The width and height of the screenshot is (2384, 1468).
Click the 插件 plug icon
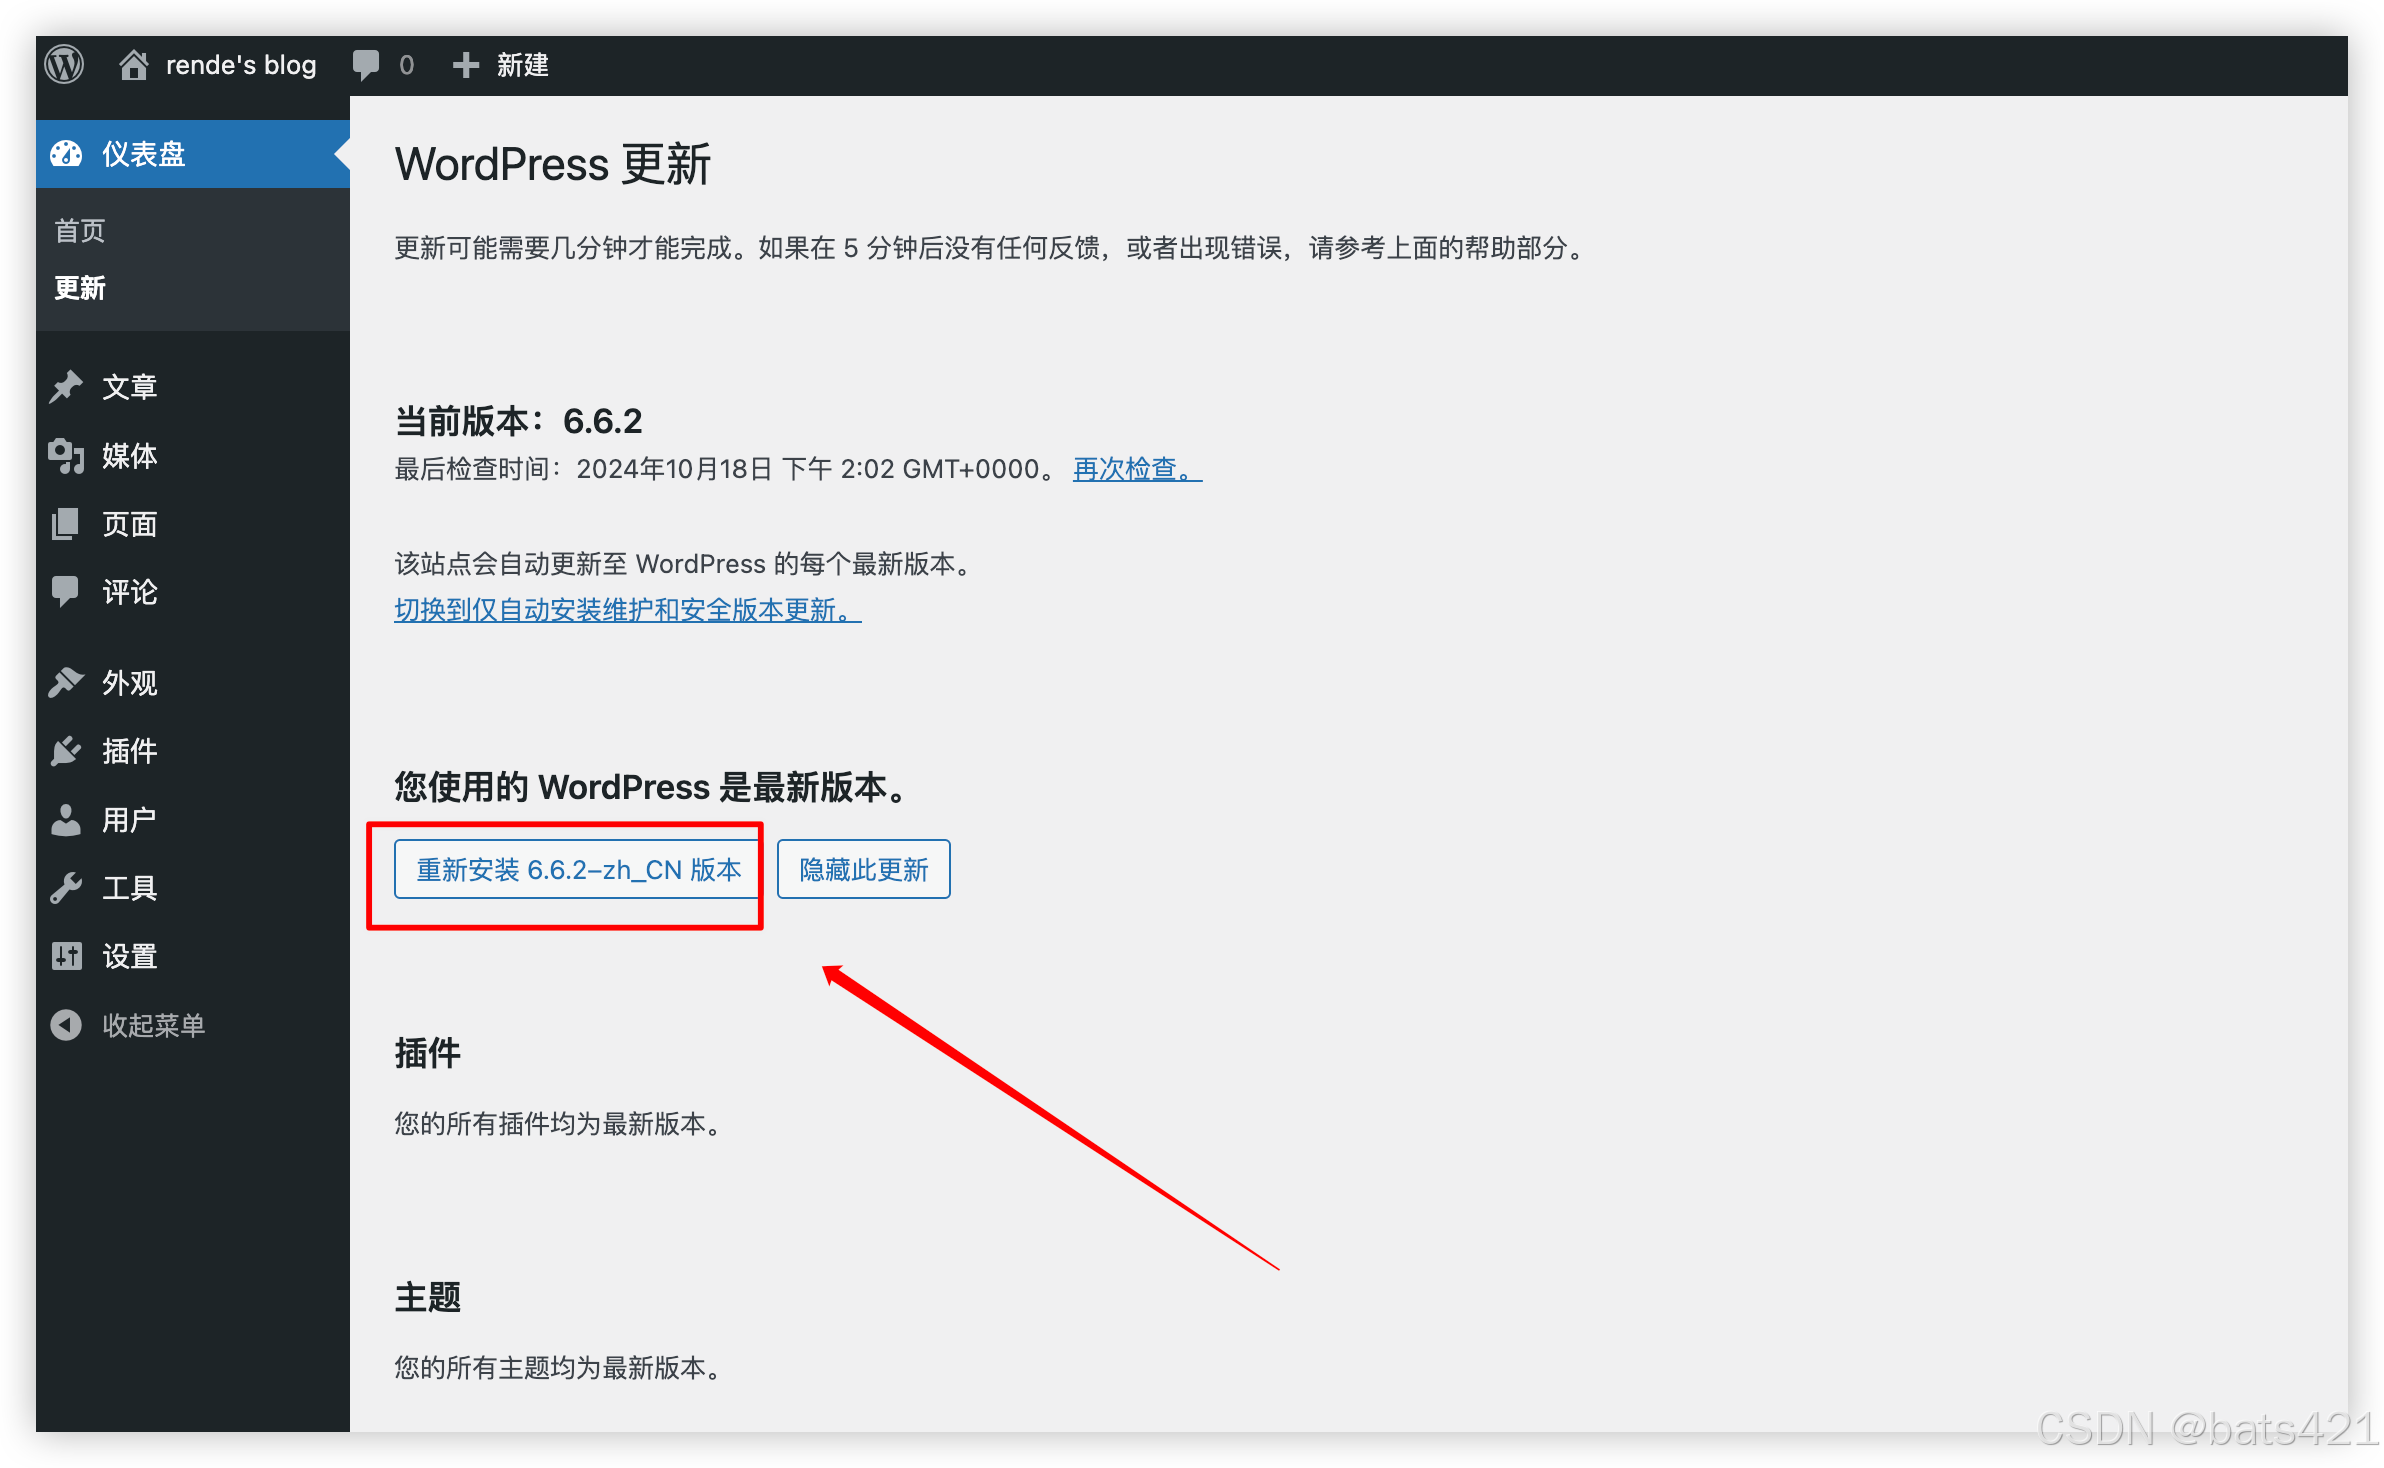click(x=66, y=751)
